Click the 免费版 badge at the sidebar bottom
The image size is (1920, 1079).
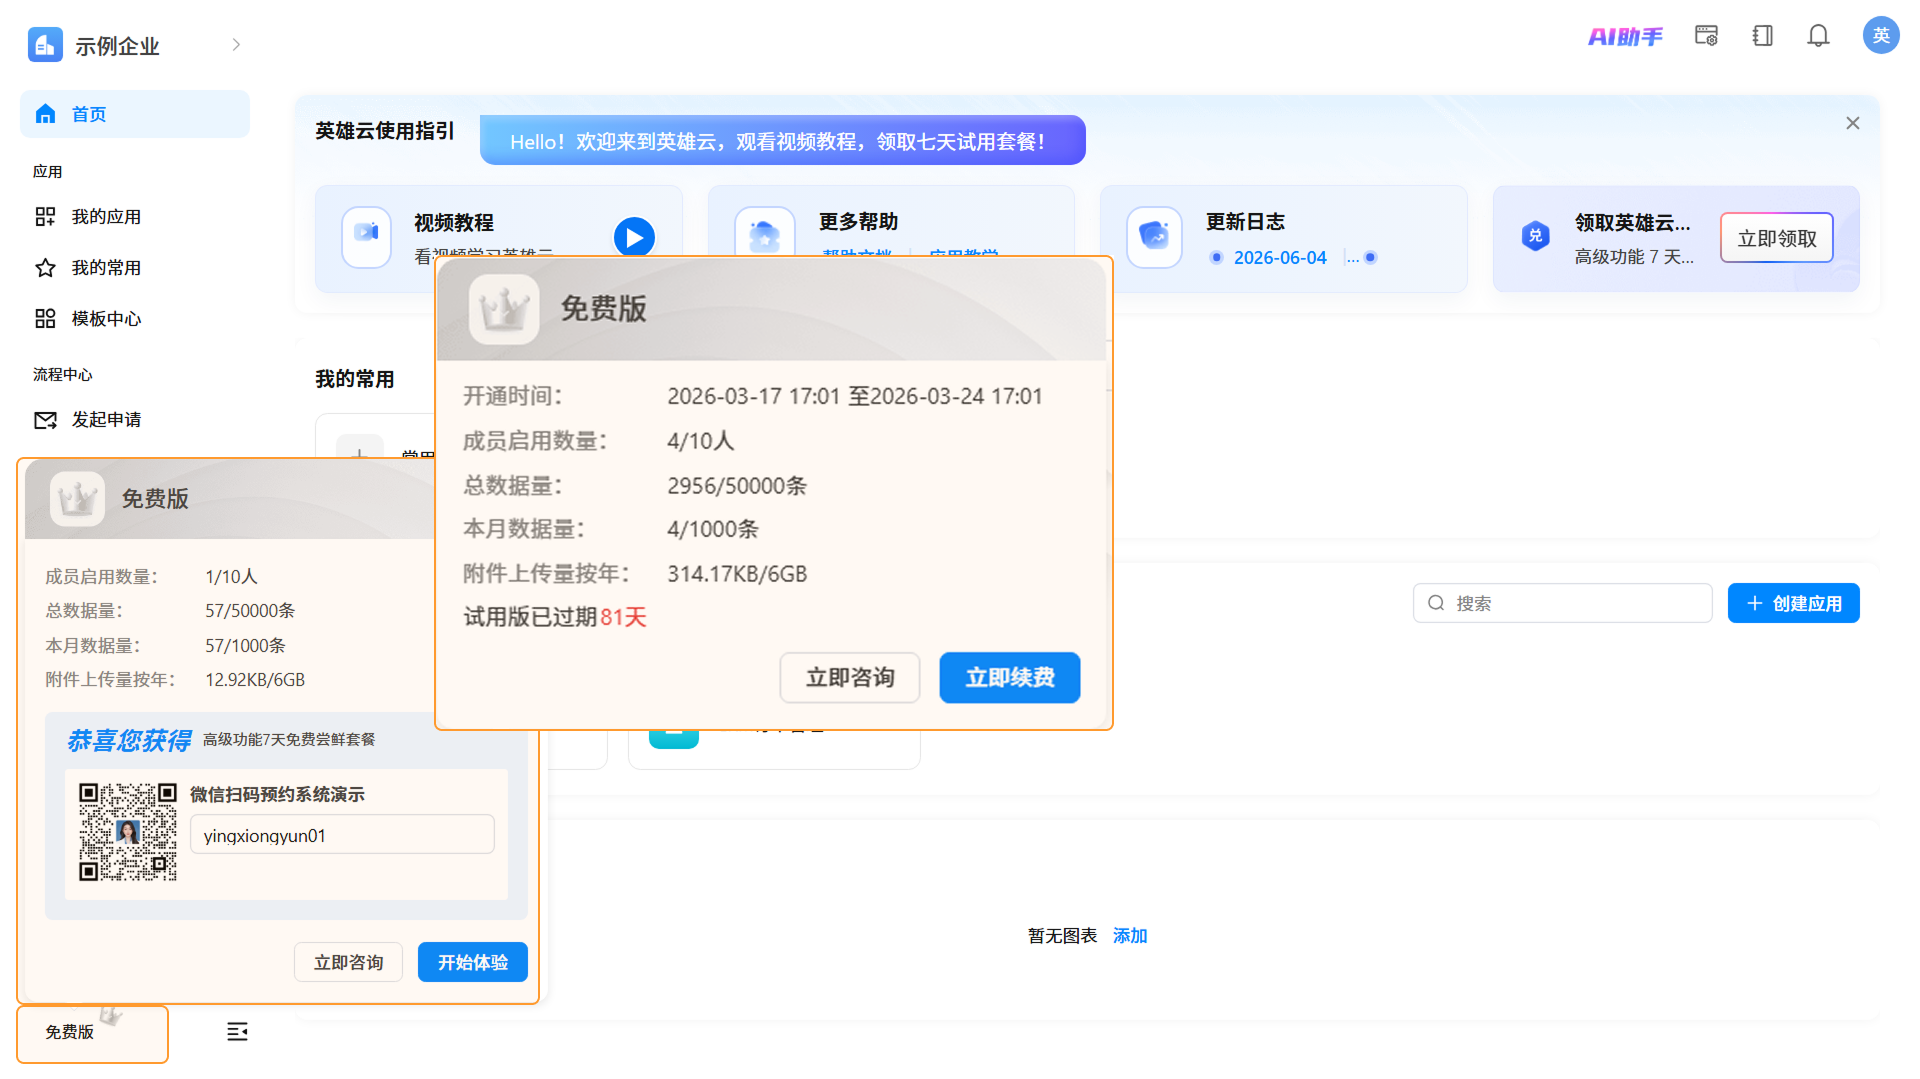point(92,1034)
